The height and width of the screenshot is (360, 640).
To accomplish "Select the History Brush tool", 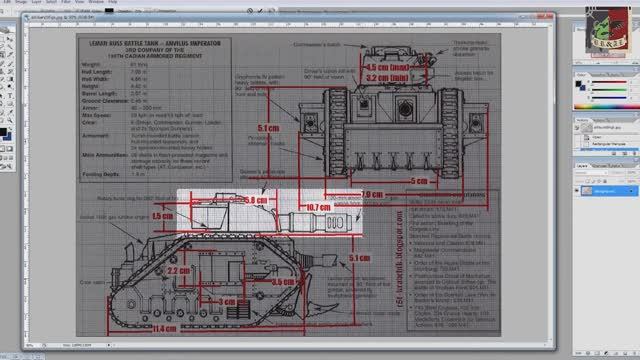I will pyautogui.click(x=10, y=71).
